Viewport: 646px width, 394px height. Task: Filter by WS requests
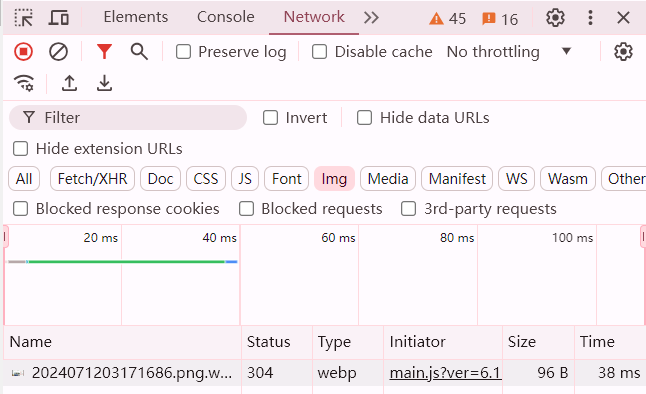click(x=516, y=179)
